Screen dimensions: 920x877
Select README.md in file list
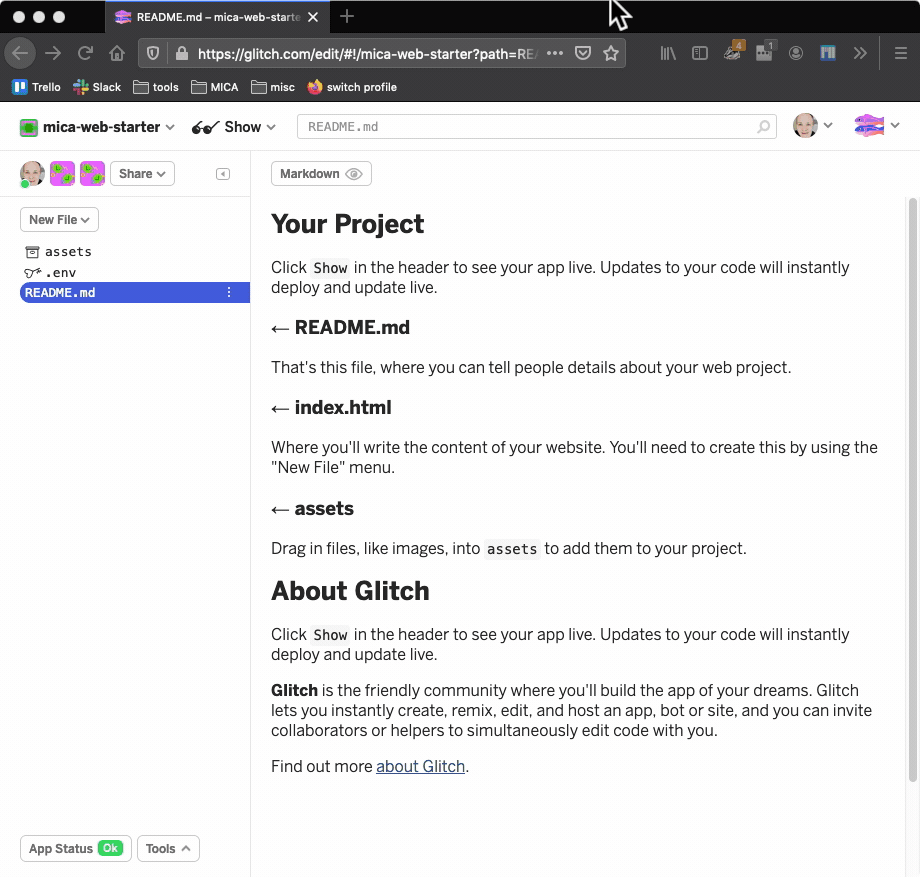pyautogui.click(x=134, y=292)
